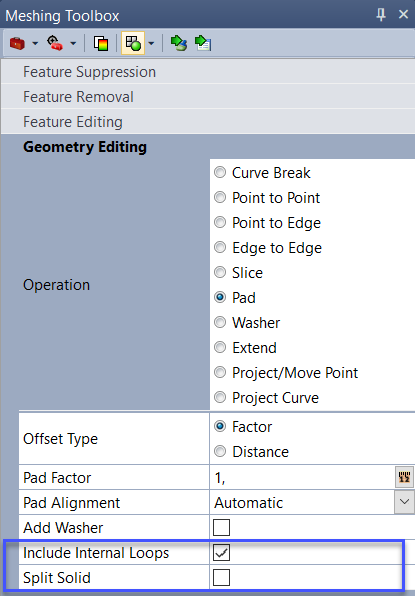Viewport: 415px width, 596px height.
Task: Enable the Split Solid checkbox
Action: pyautogui.click(x=221, y=577)
